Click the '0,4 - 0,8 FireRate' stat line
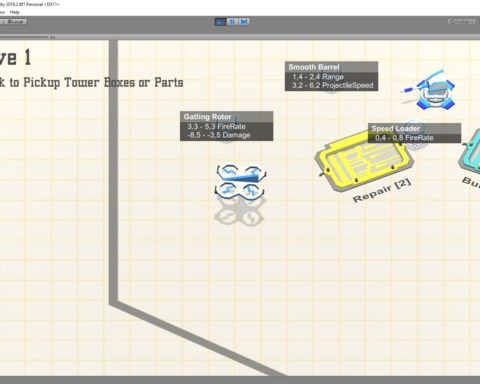The width and height of the screenshot is (480, 384). (x=404, y=138)
